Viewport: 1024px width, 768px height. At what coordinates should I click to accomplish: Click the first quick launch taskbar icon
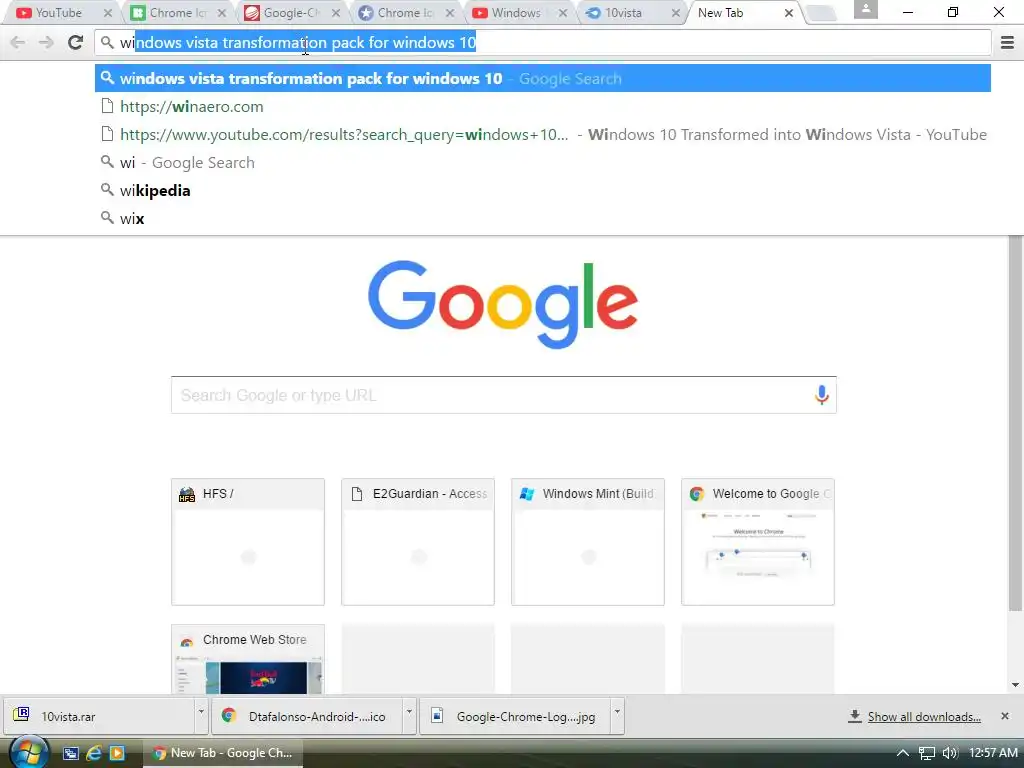click(x=71, y=753)
